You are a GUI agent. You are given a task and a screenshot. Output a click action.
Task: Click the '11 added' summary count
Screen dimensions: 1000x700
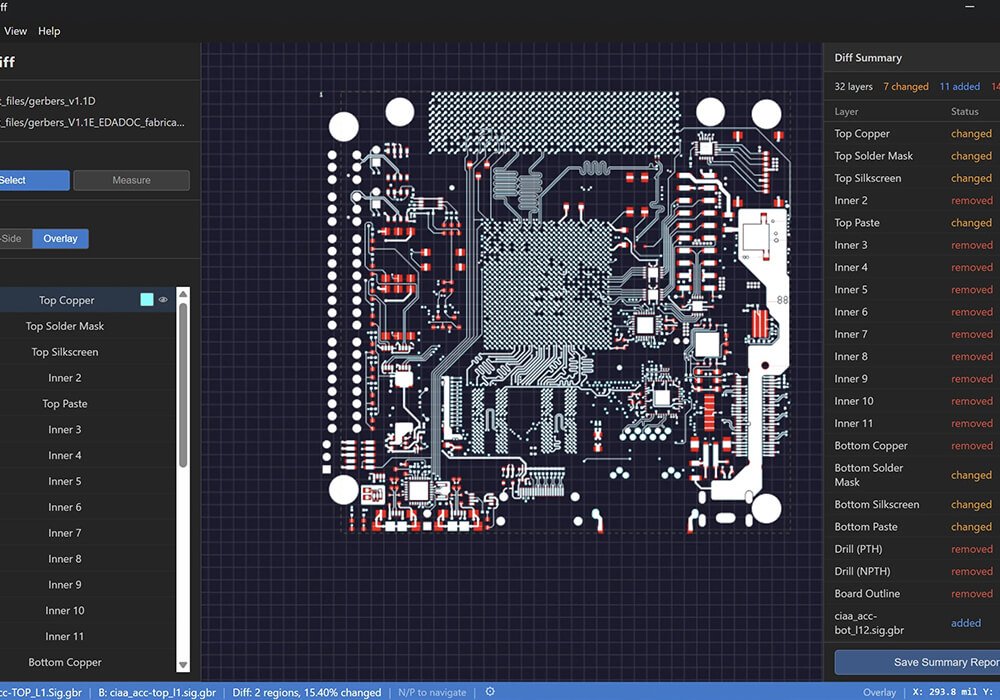coord(960,87)
